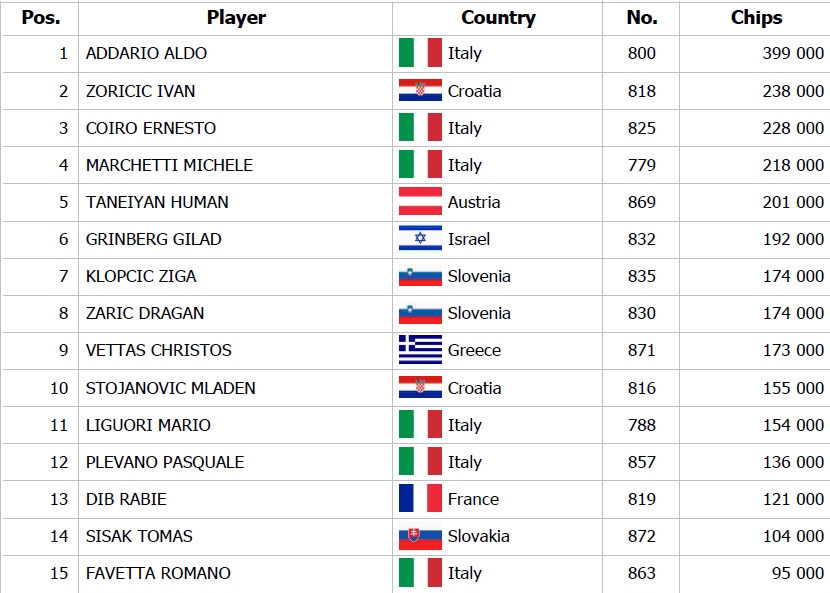Click the Croatia flag beside STOJANOVIC MLADEN
The image size is (830, 593).
point(420,388)
